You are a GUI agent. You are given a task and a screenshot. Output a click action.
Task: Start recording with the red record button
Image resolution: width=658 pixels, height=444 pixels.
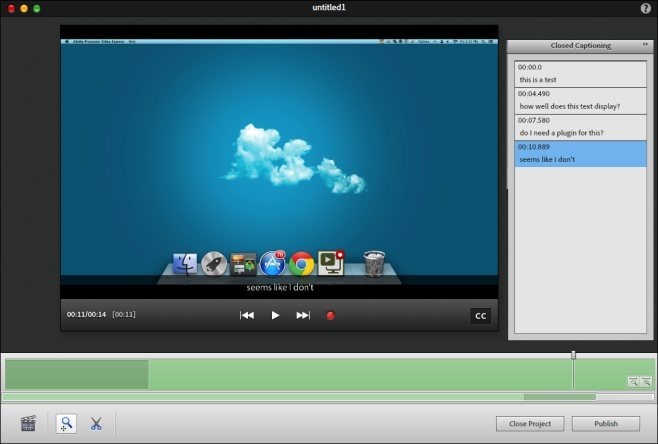point(330,316)
